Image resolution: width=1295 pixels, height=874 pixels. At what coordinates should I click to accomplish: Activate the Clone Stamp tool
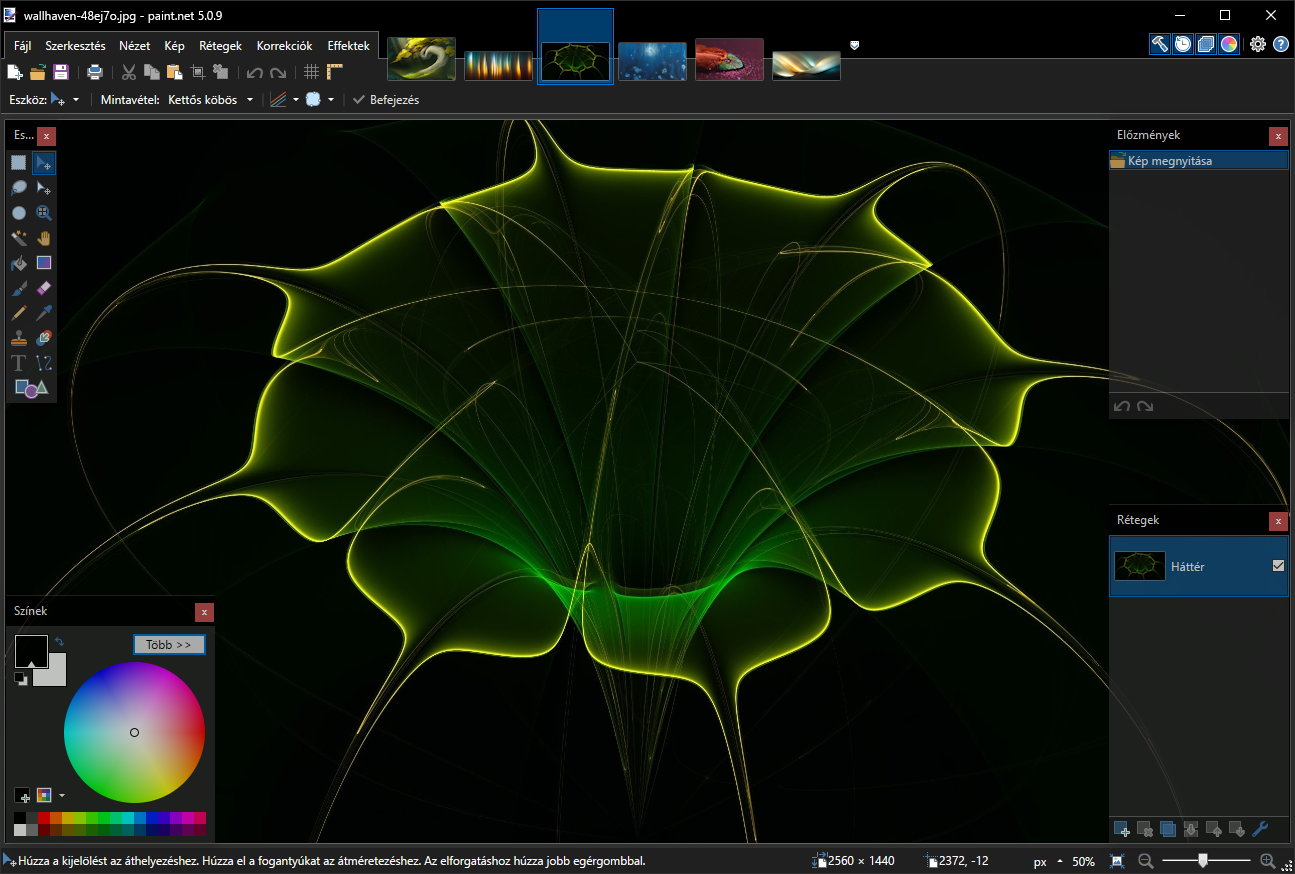(19, 338)
